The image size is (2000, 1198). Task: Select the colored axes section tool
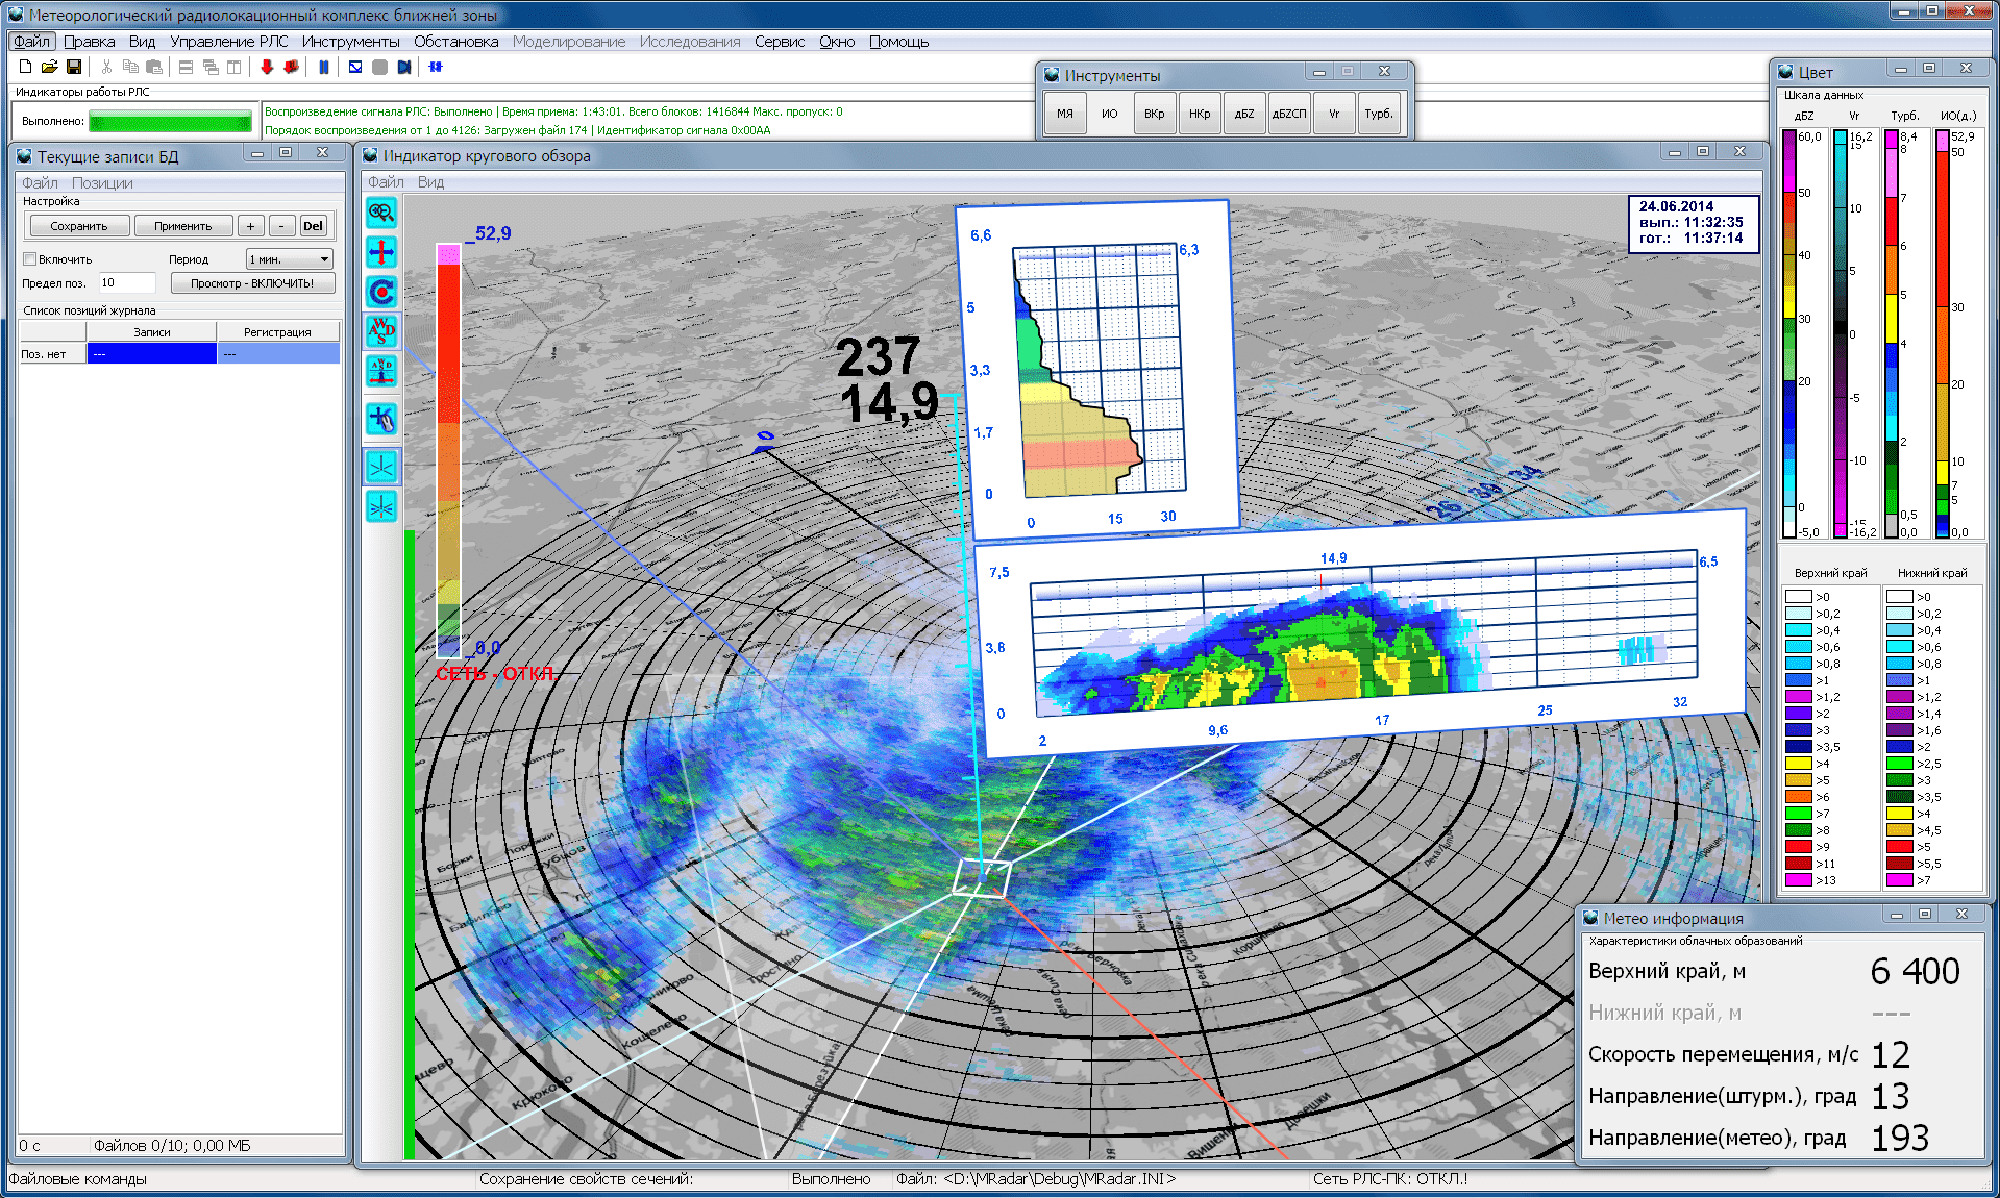click(x=382, y=507)
